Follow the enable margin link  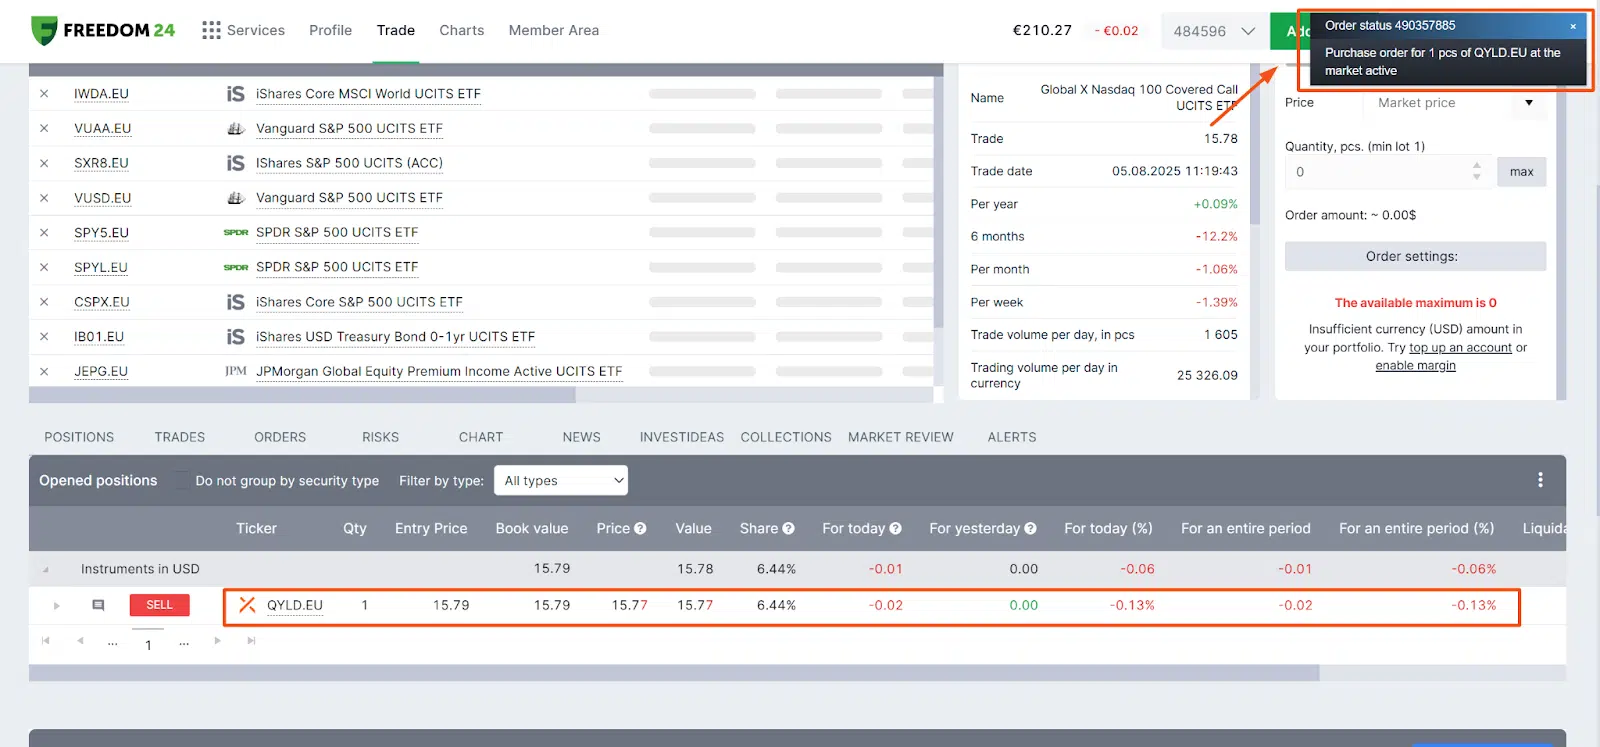tap(1415, 366)
